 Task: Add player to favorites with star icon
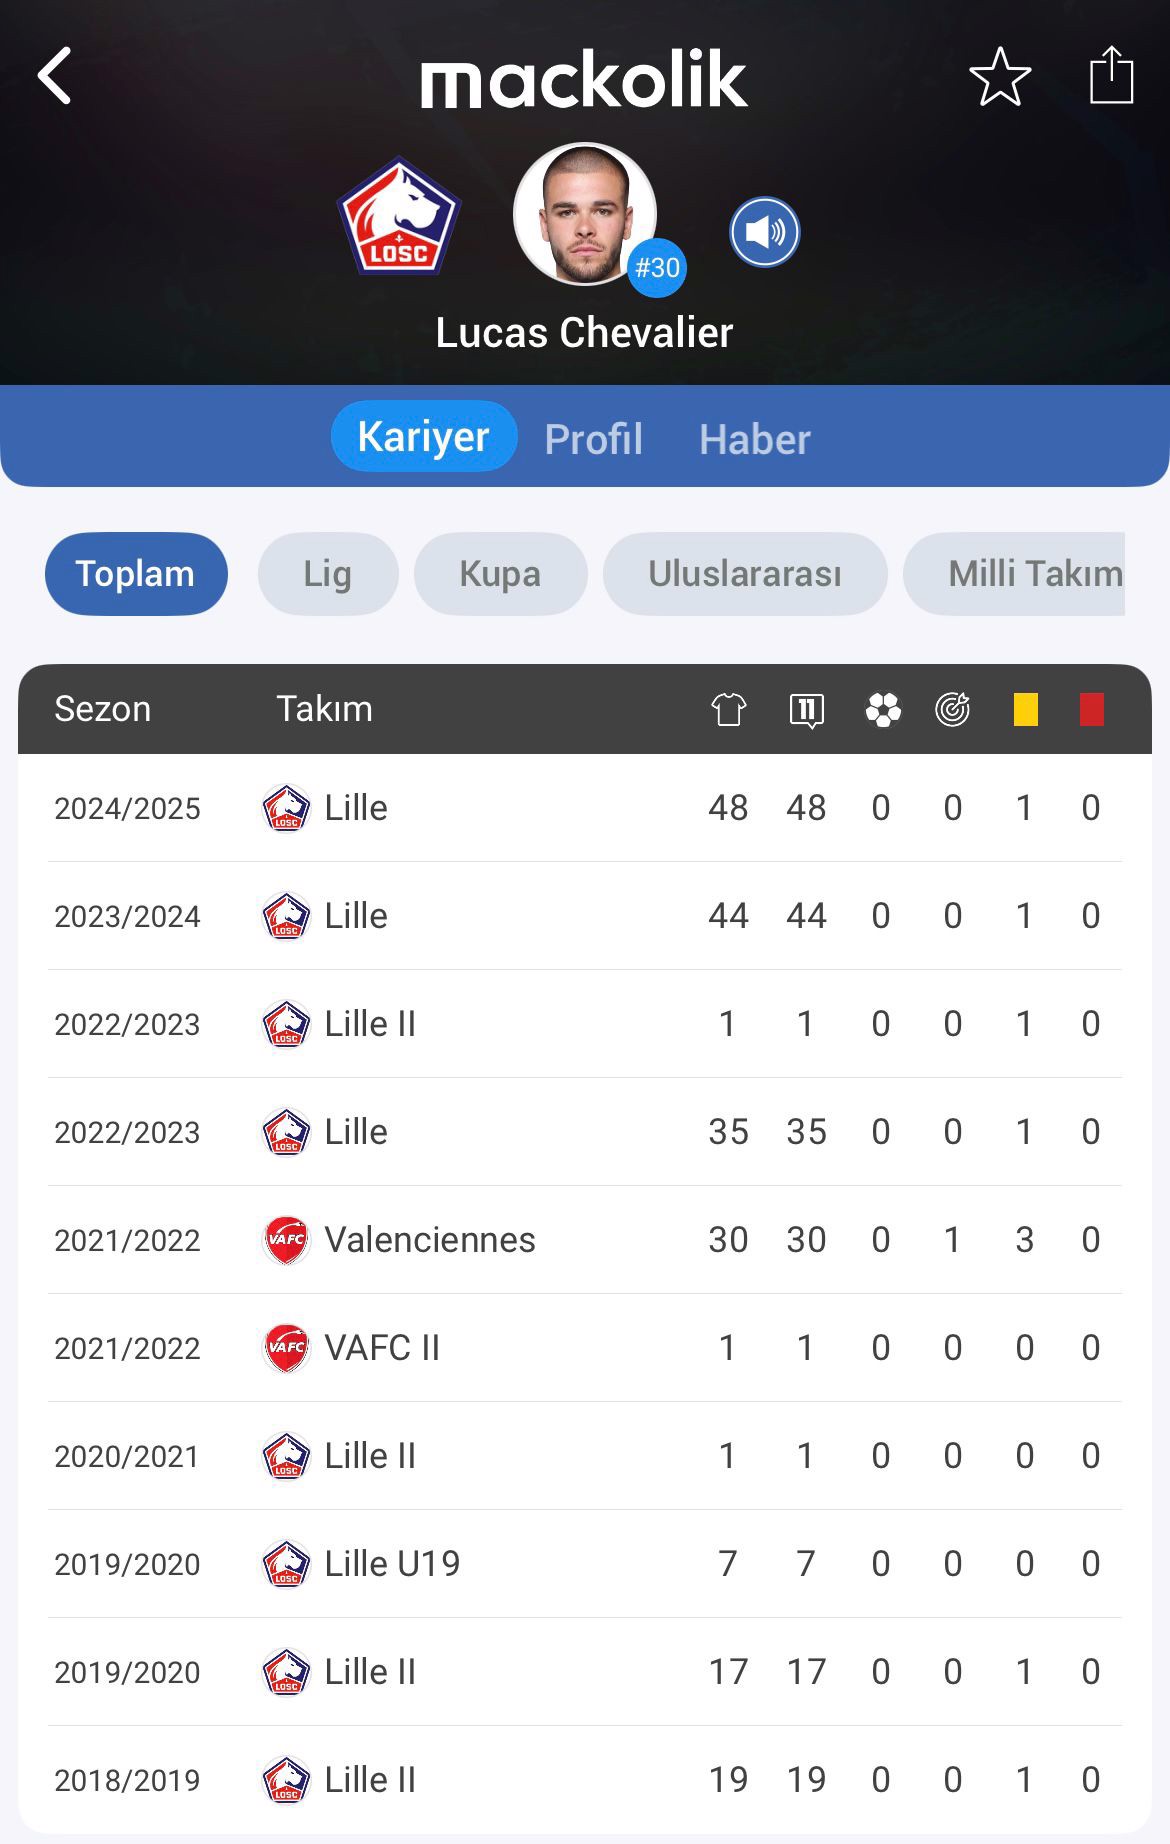[1000, 77]
